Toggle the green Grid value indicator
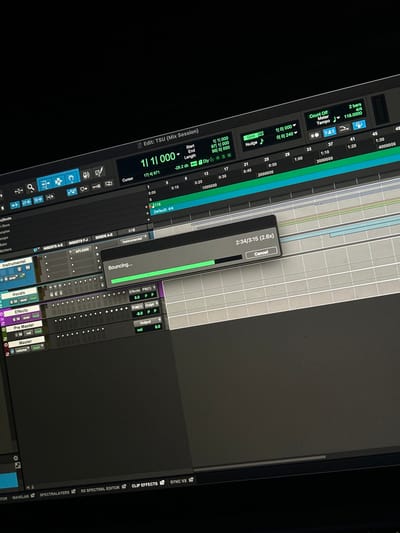Image resolution: width=400 pixels, height=533 pixels. coord(254,136)
